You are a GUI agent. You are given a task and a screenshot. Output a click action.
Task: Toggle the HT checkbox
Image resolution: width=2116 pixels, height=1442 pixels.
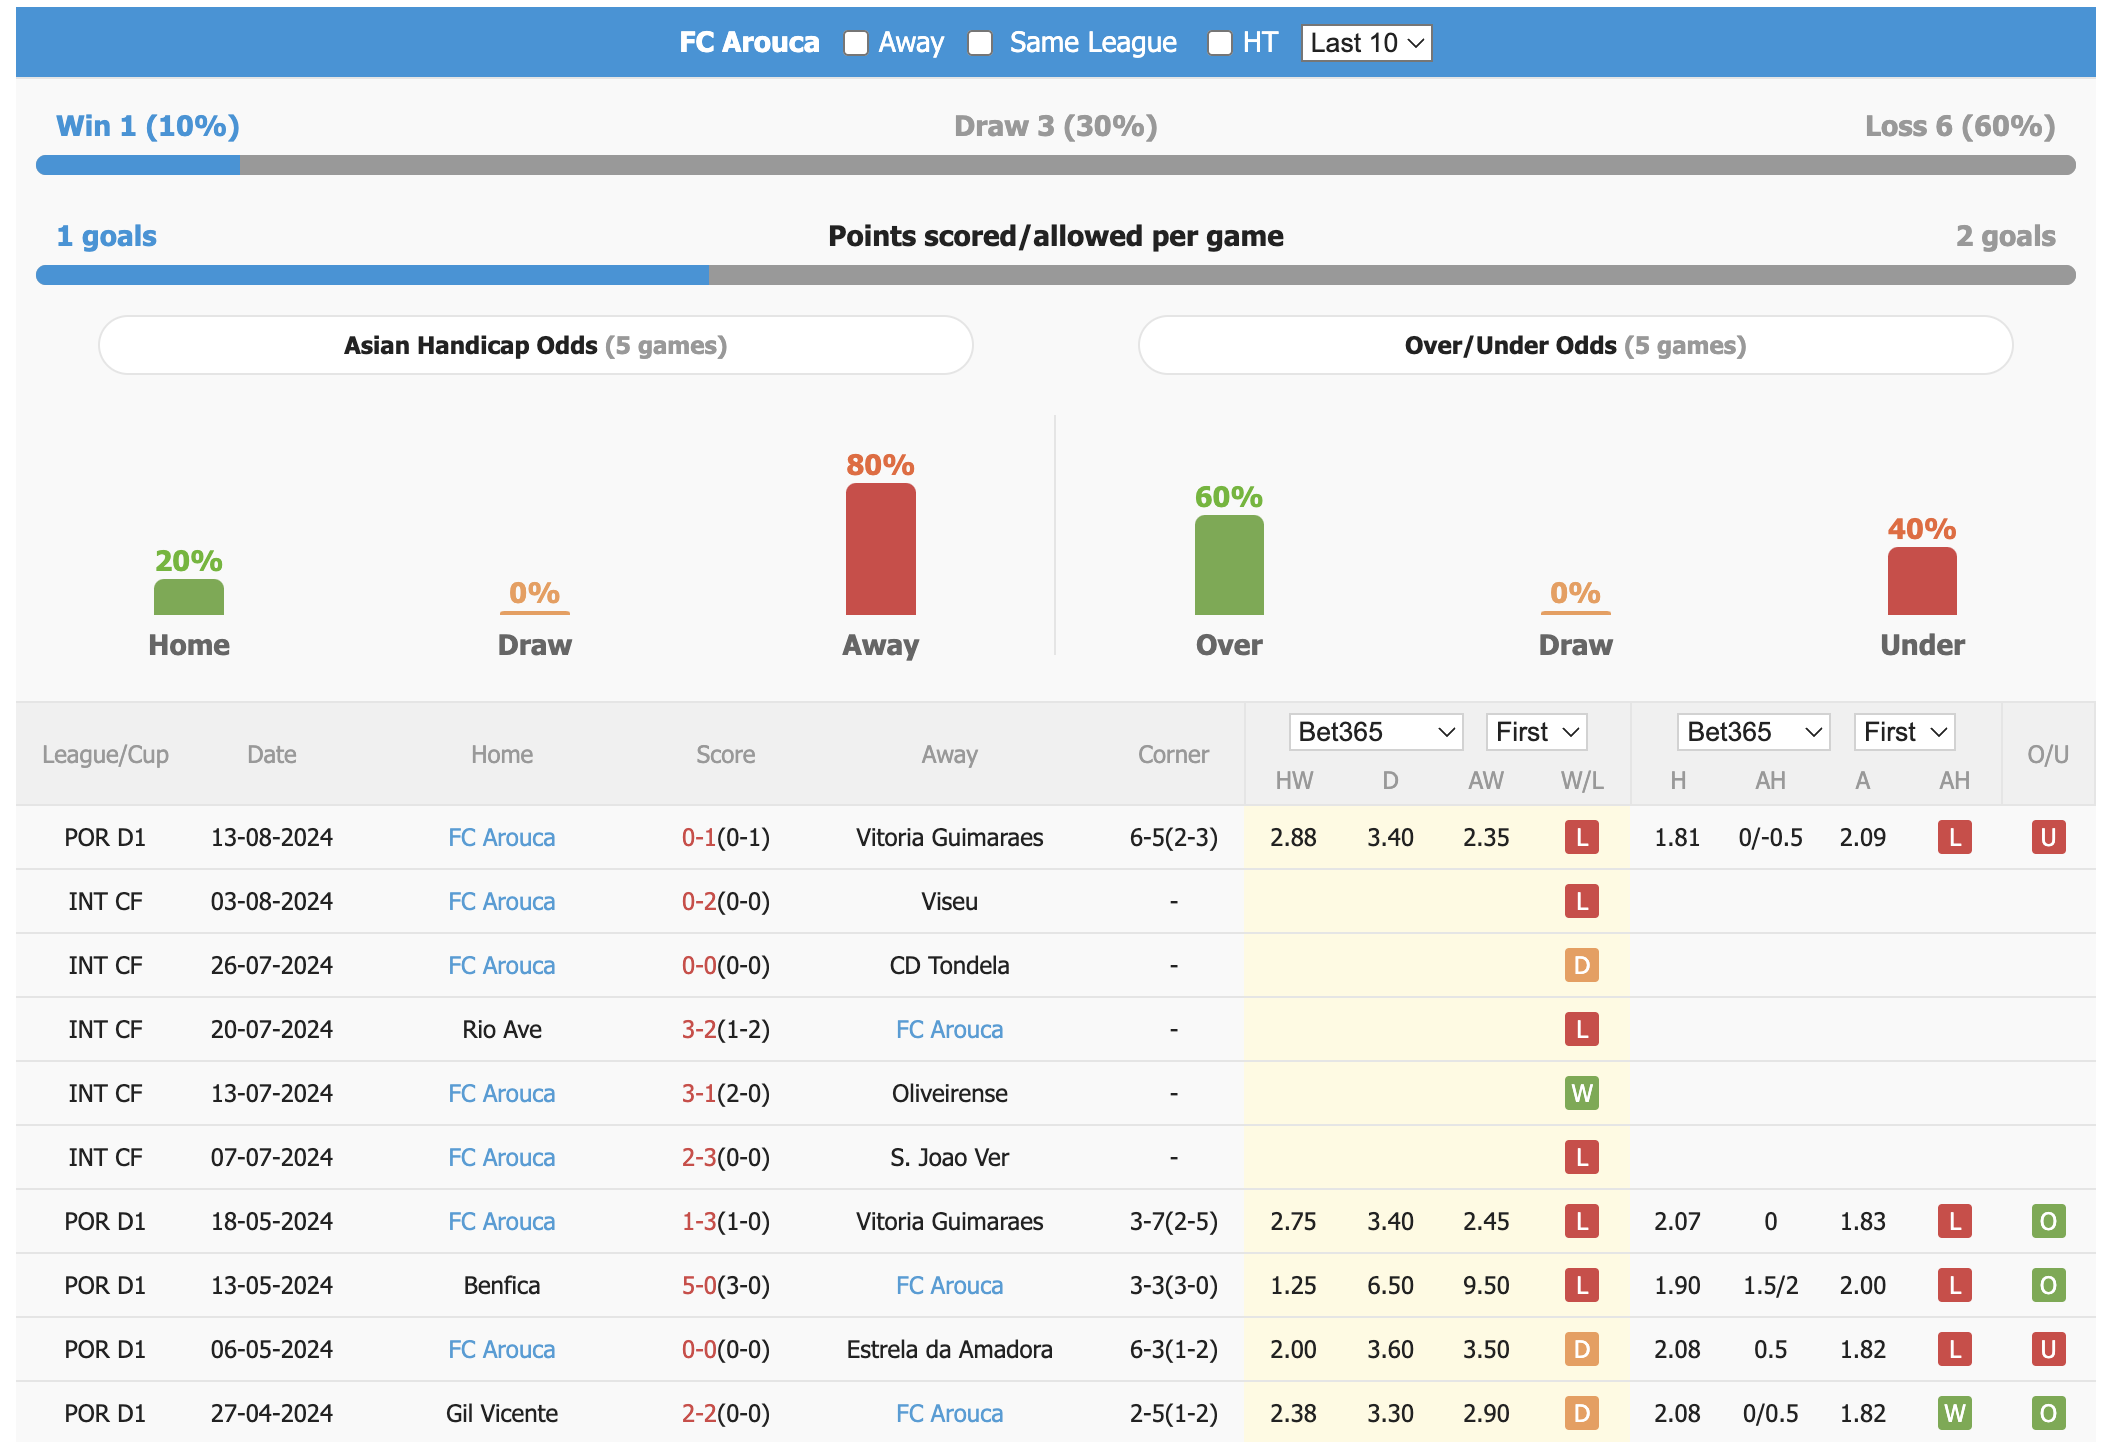coord(1220,43)
